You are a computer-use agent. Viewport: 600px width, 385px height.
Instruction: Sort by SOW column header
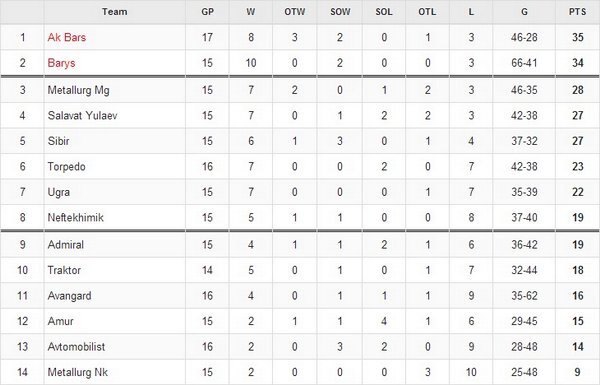tap(340, 12)
